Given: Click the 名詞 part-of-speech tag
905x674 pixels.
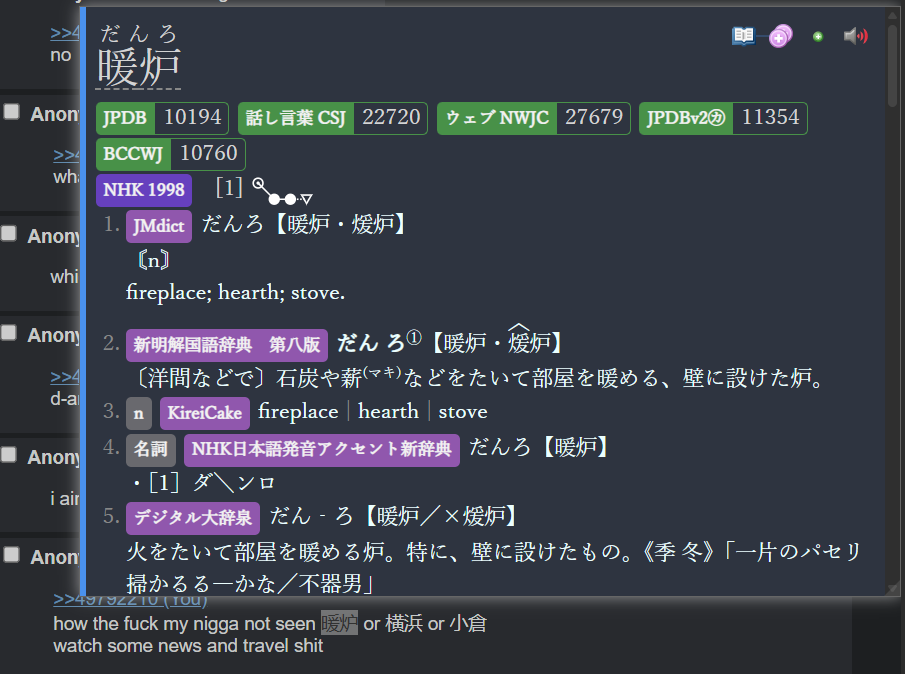Looking at the screenshot, I should point(151,450).
